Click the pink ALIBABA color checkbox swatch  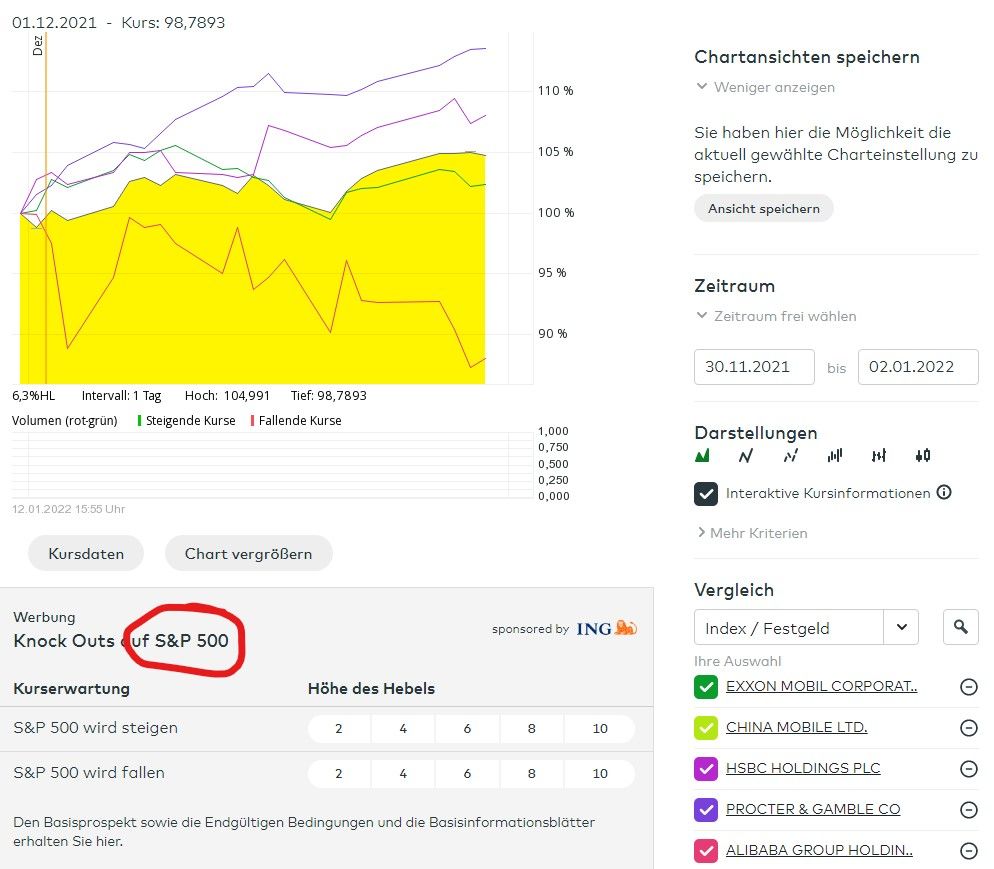point(706,851)
